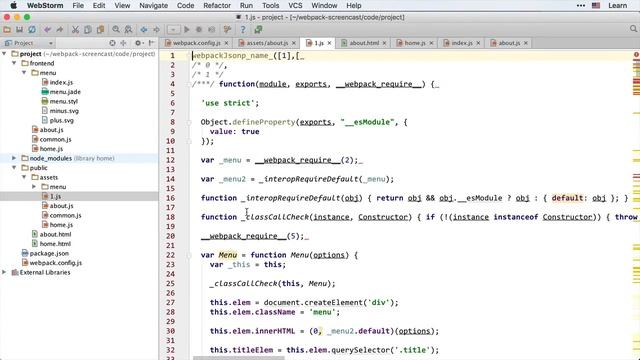Open the run configuration dropdown
Screen dimensions: 640x360
click(173, 29)
